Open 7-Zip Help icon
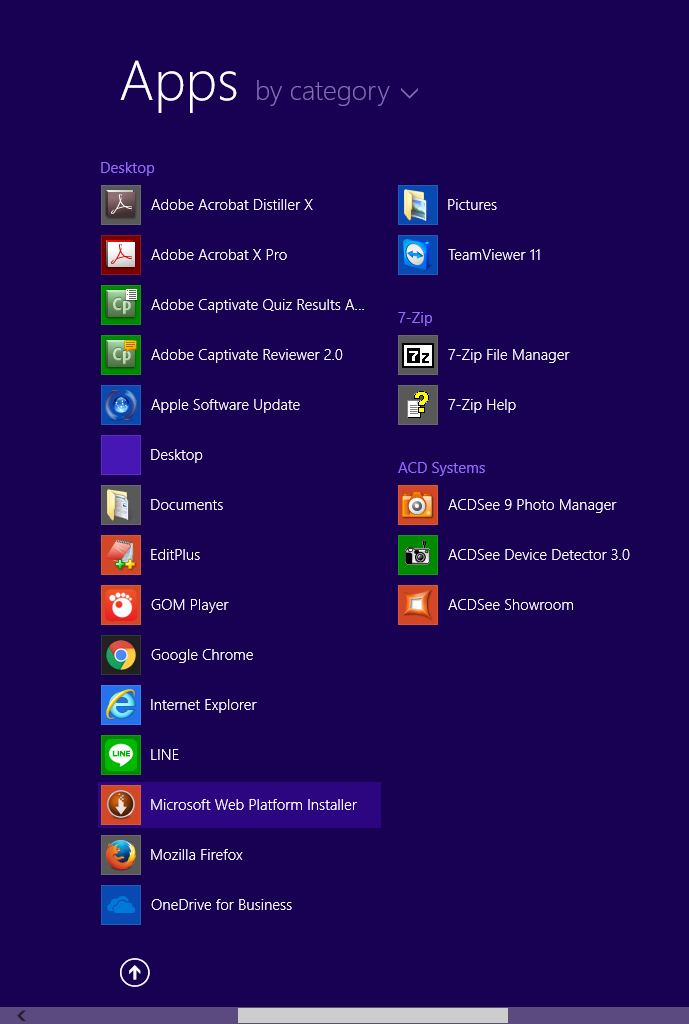This screenshot has height=1024, width=689. 418,405
